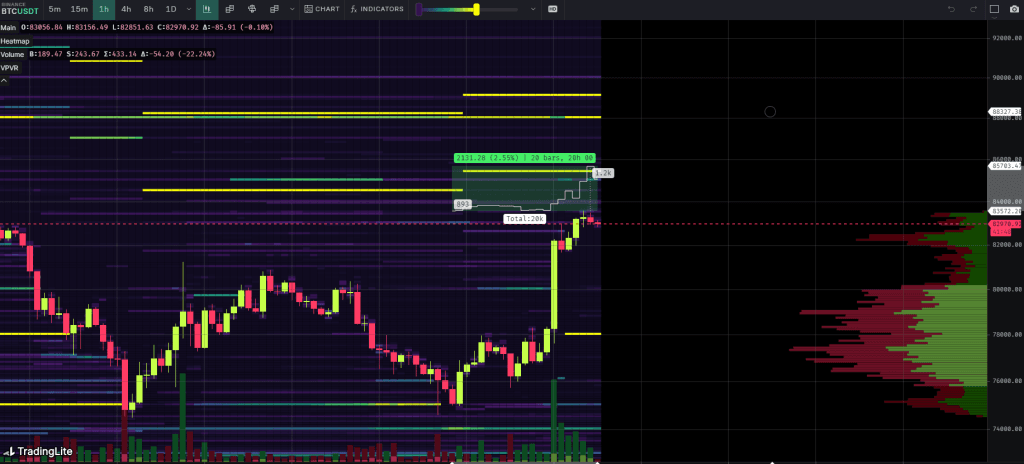Click the redo arrow icon

(973, 9)
